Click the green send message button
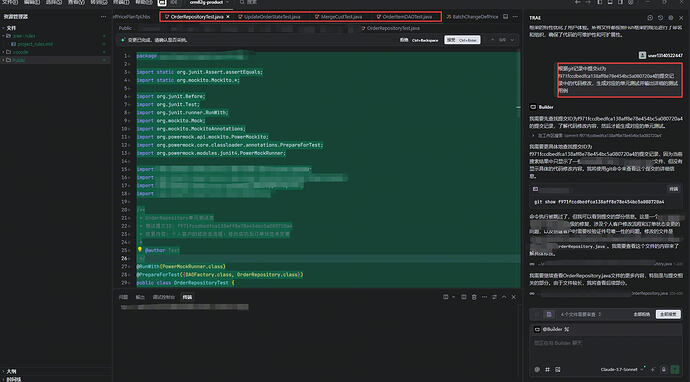690x382 pixels. pyautogui.click(x=675, y=369)
